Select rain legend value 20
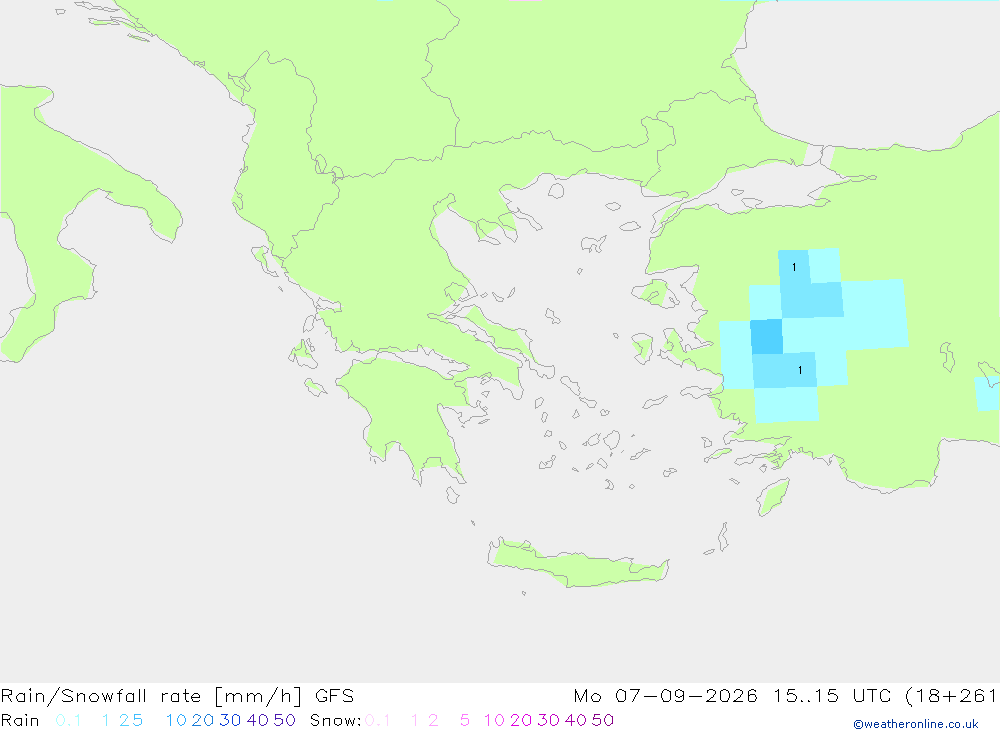This screenshot has height=733, width=1000. tap(202, 720)
